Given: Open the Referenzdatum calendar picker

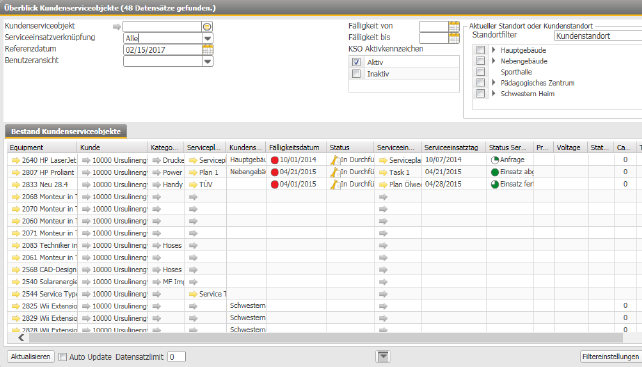Looking at the screenshot, I should [x=208, y=50].
